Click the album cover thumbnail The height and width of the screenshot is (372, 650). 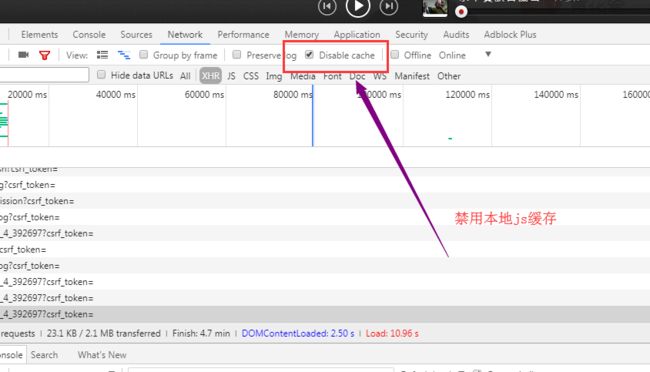pyautogui.click(x=435, y=7)
